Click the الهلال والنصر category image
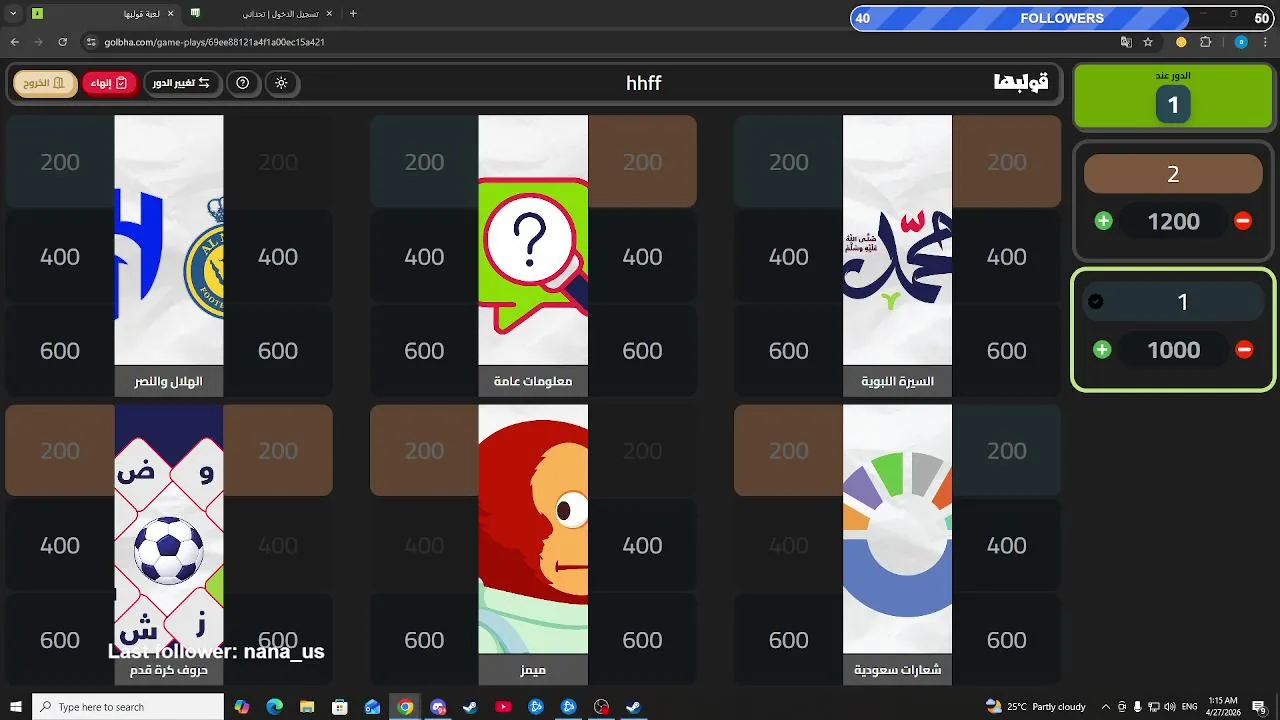The width and height of the screenshot is (1280, 720). (x=169, y=240)
